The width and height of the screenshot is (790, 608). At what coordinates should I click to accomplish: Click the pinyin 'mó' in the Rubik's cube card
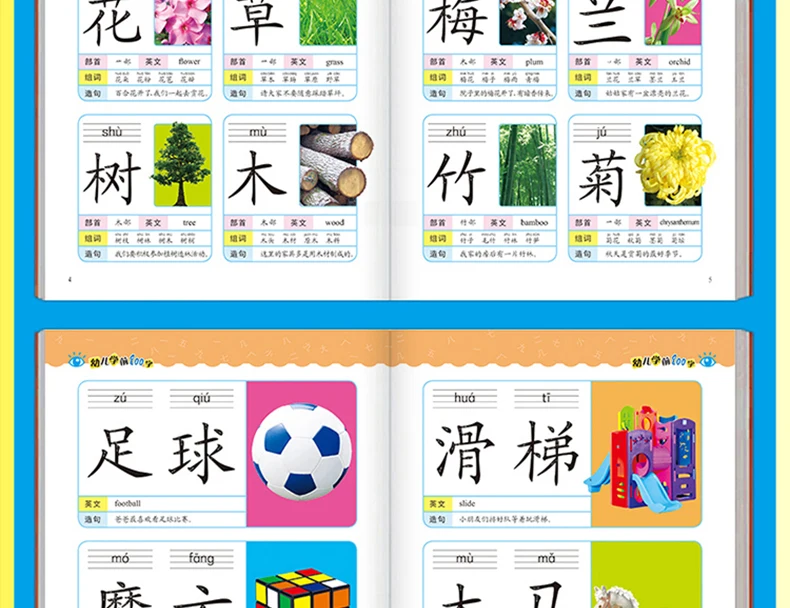(x=120, y=558)
